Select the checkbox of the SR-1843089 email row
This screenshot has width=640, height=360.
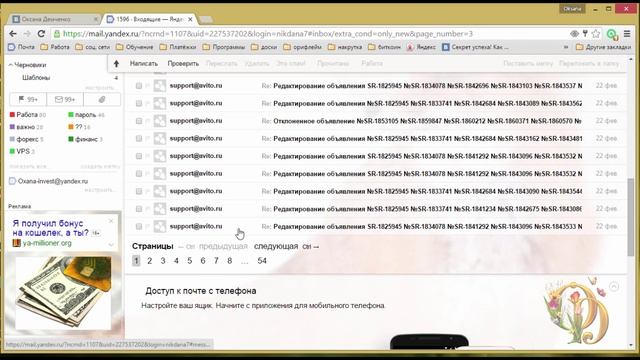pyautogui.click(x=139, y=103)
